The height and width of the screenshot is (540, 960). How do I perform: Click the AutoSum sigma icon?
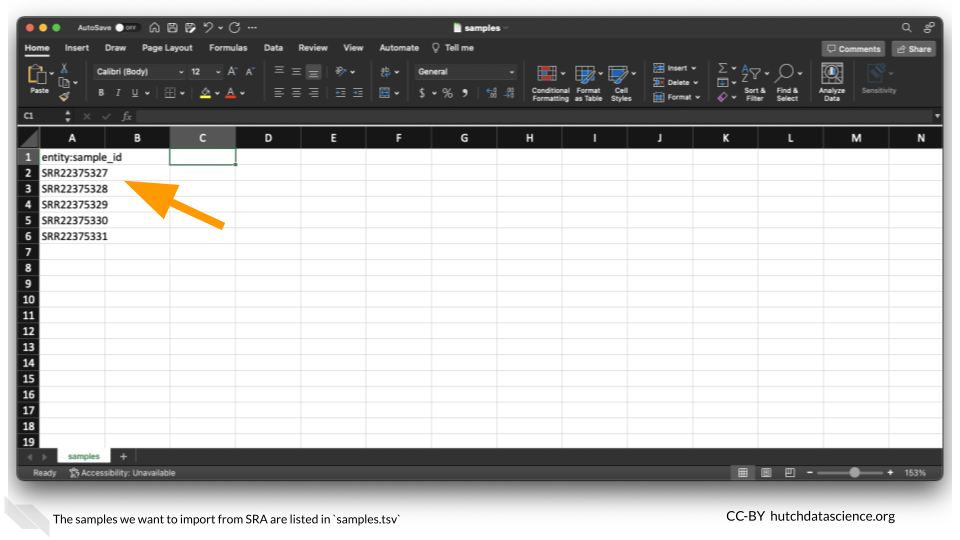click(722, 68)
